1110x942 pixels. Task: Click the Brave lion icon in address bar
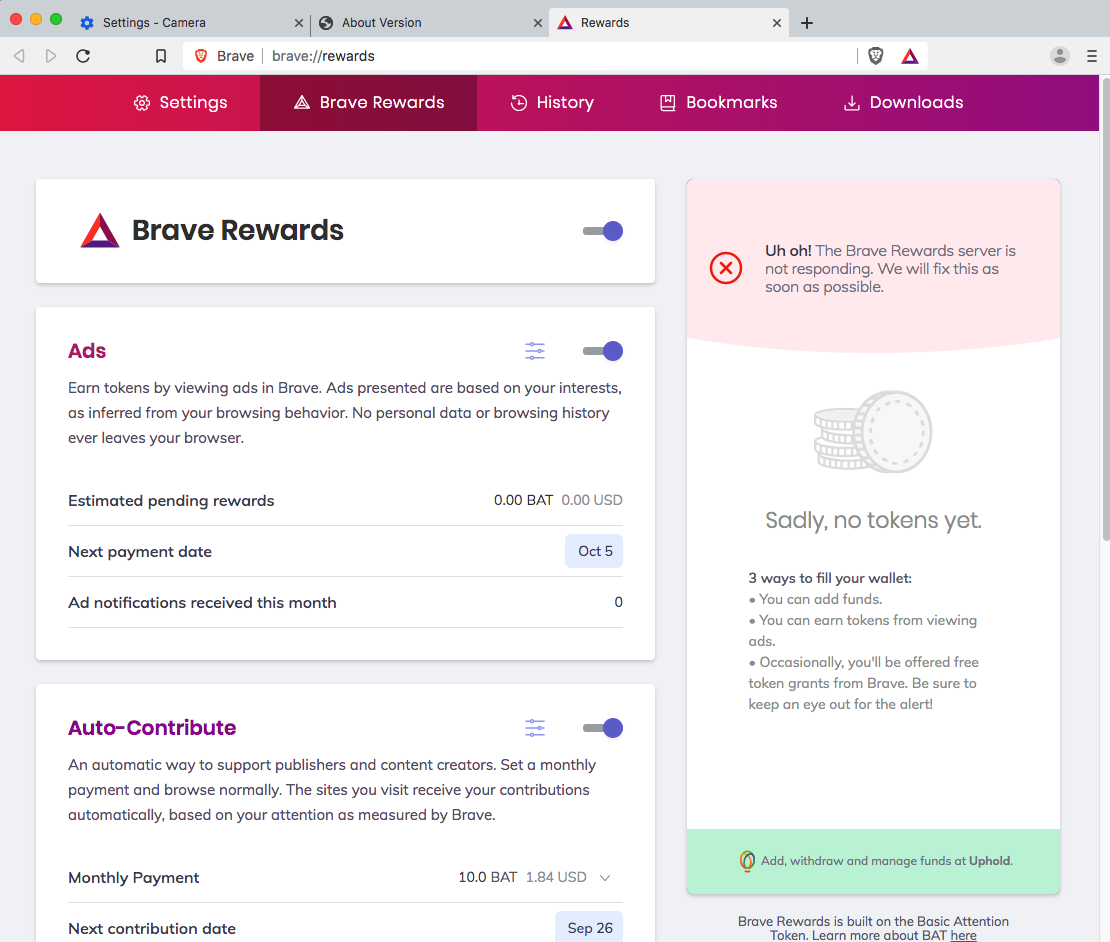click(x=201, y=56)
